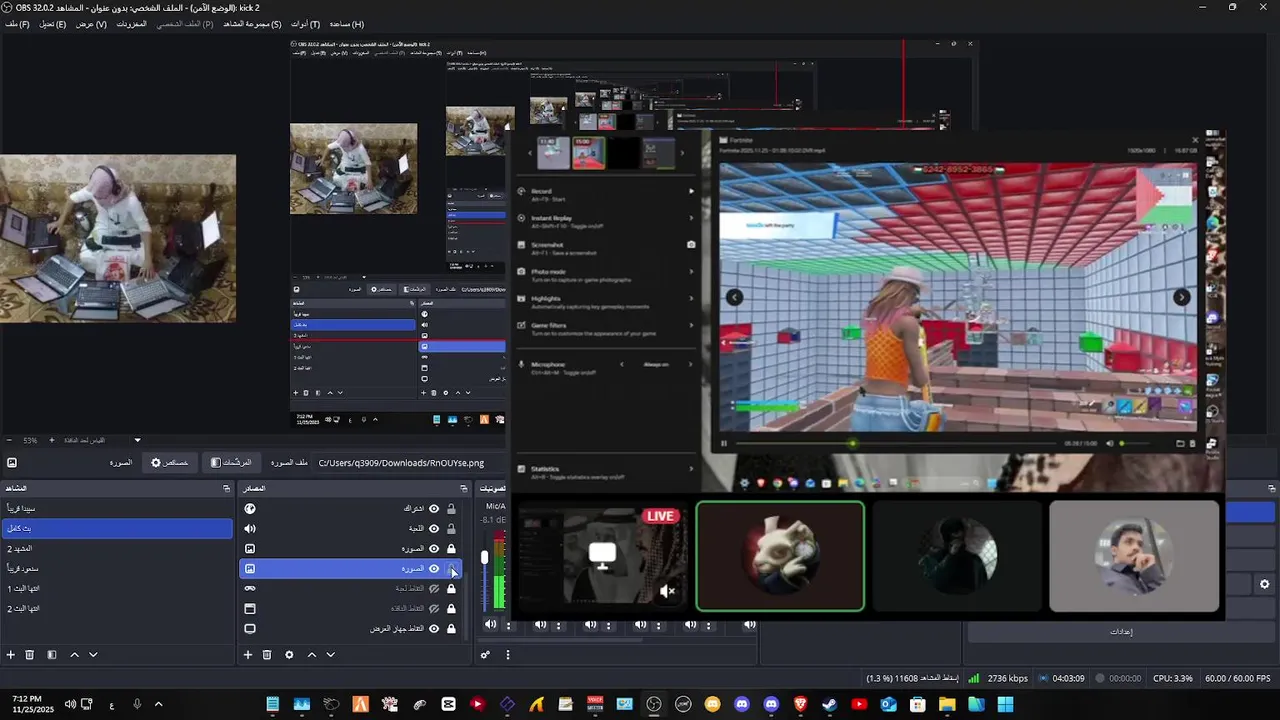Remove the selected source
Screen dimensions: 1280x720
click(267, 655)
